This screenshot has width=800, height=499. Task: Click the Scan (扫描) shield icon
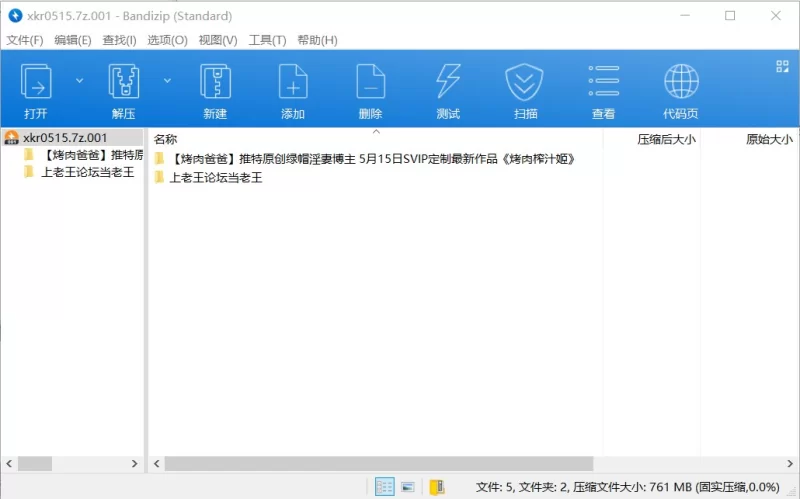[524, 82]
